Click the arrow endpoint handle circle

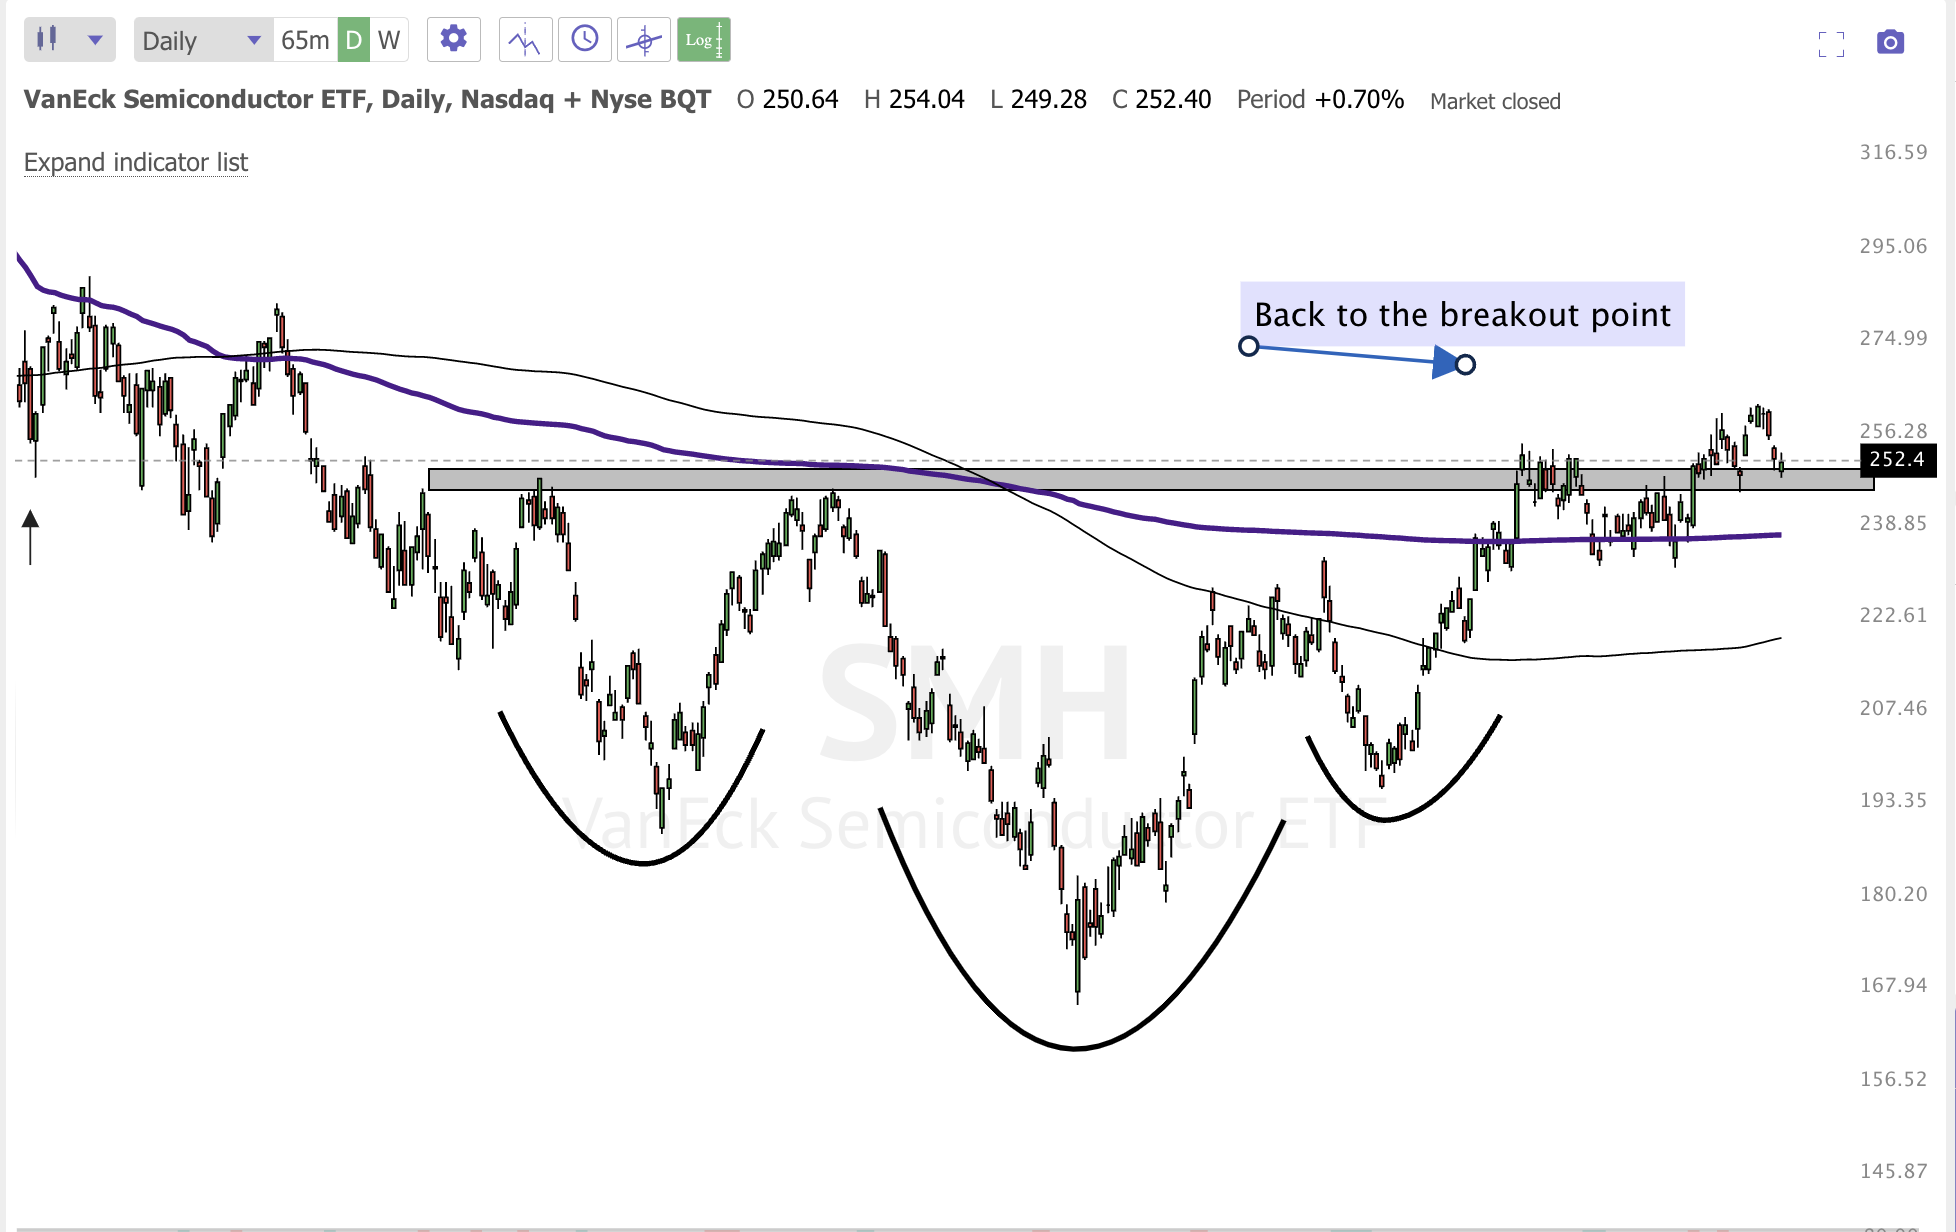[x=1465, y=364]
